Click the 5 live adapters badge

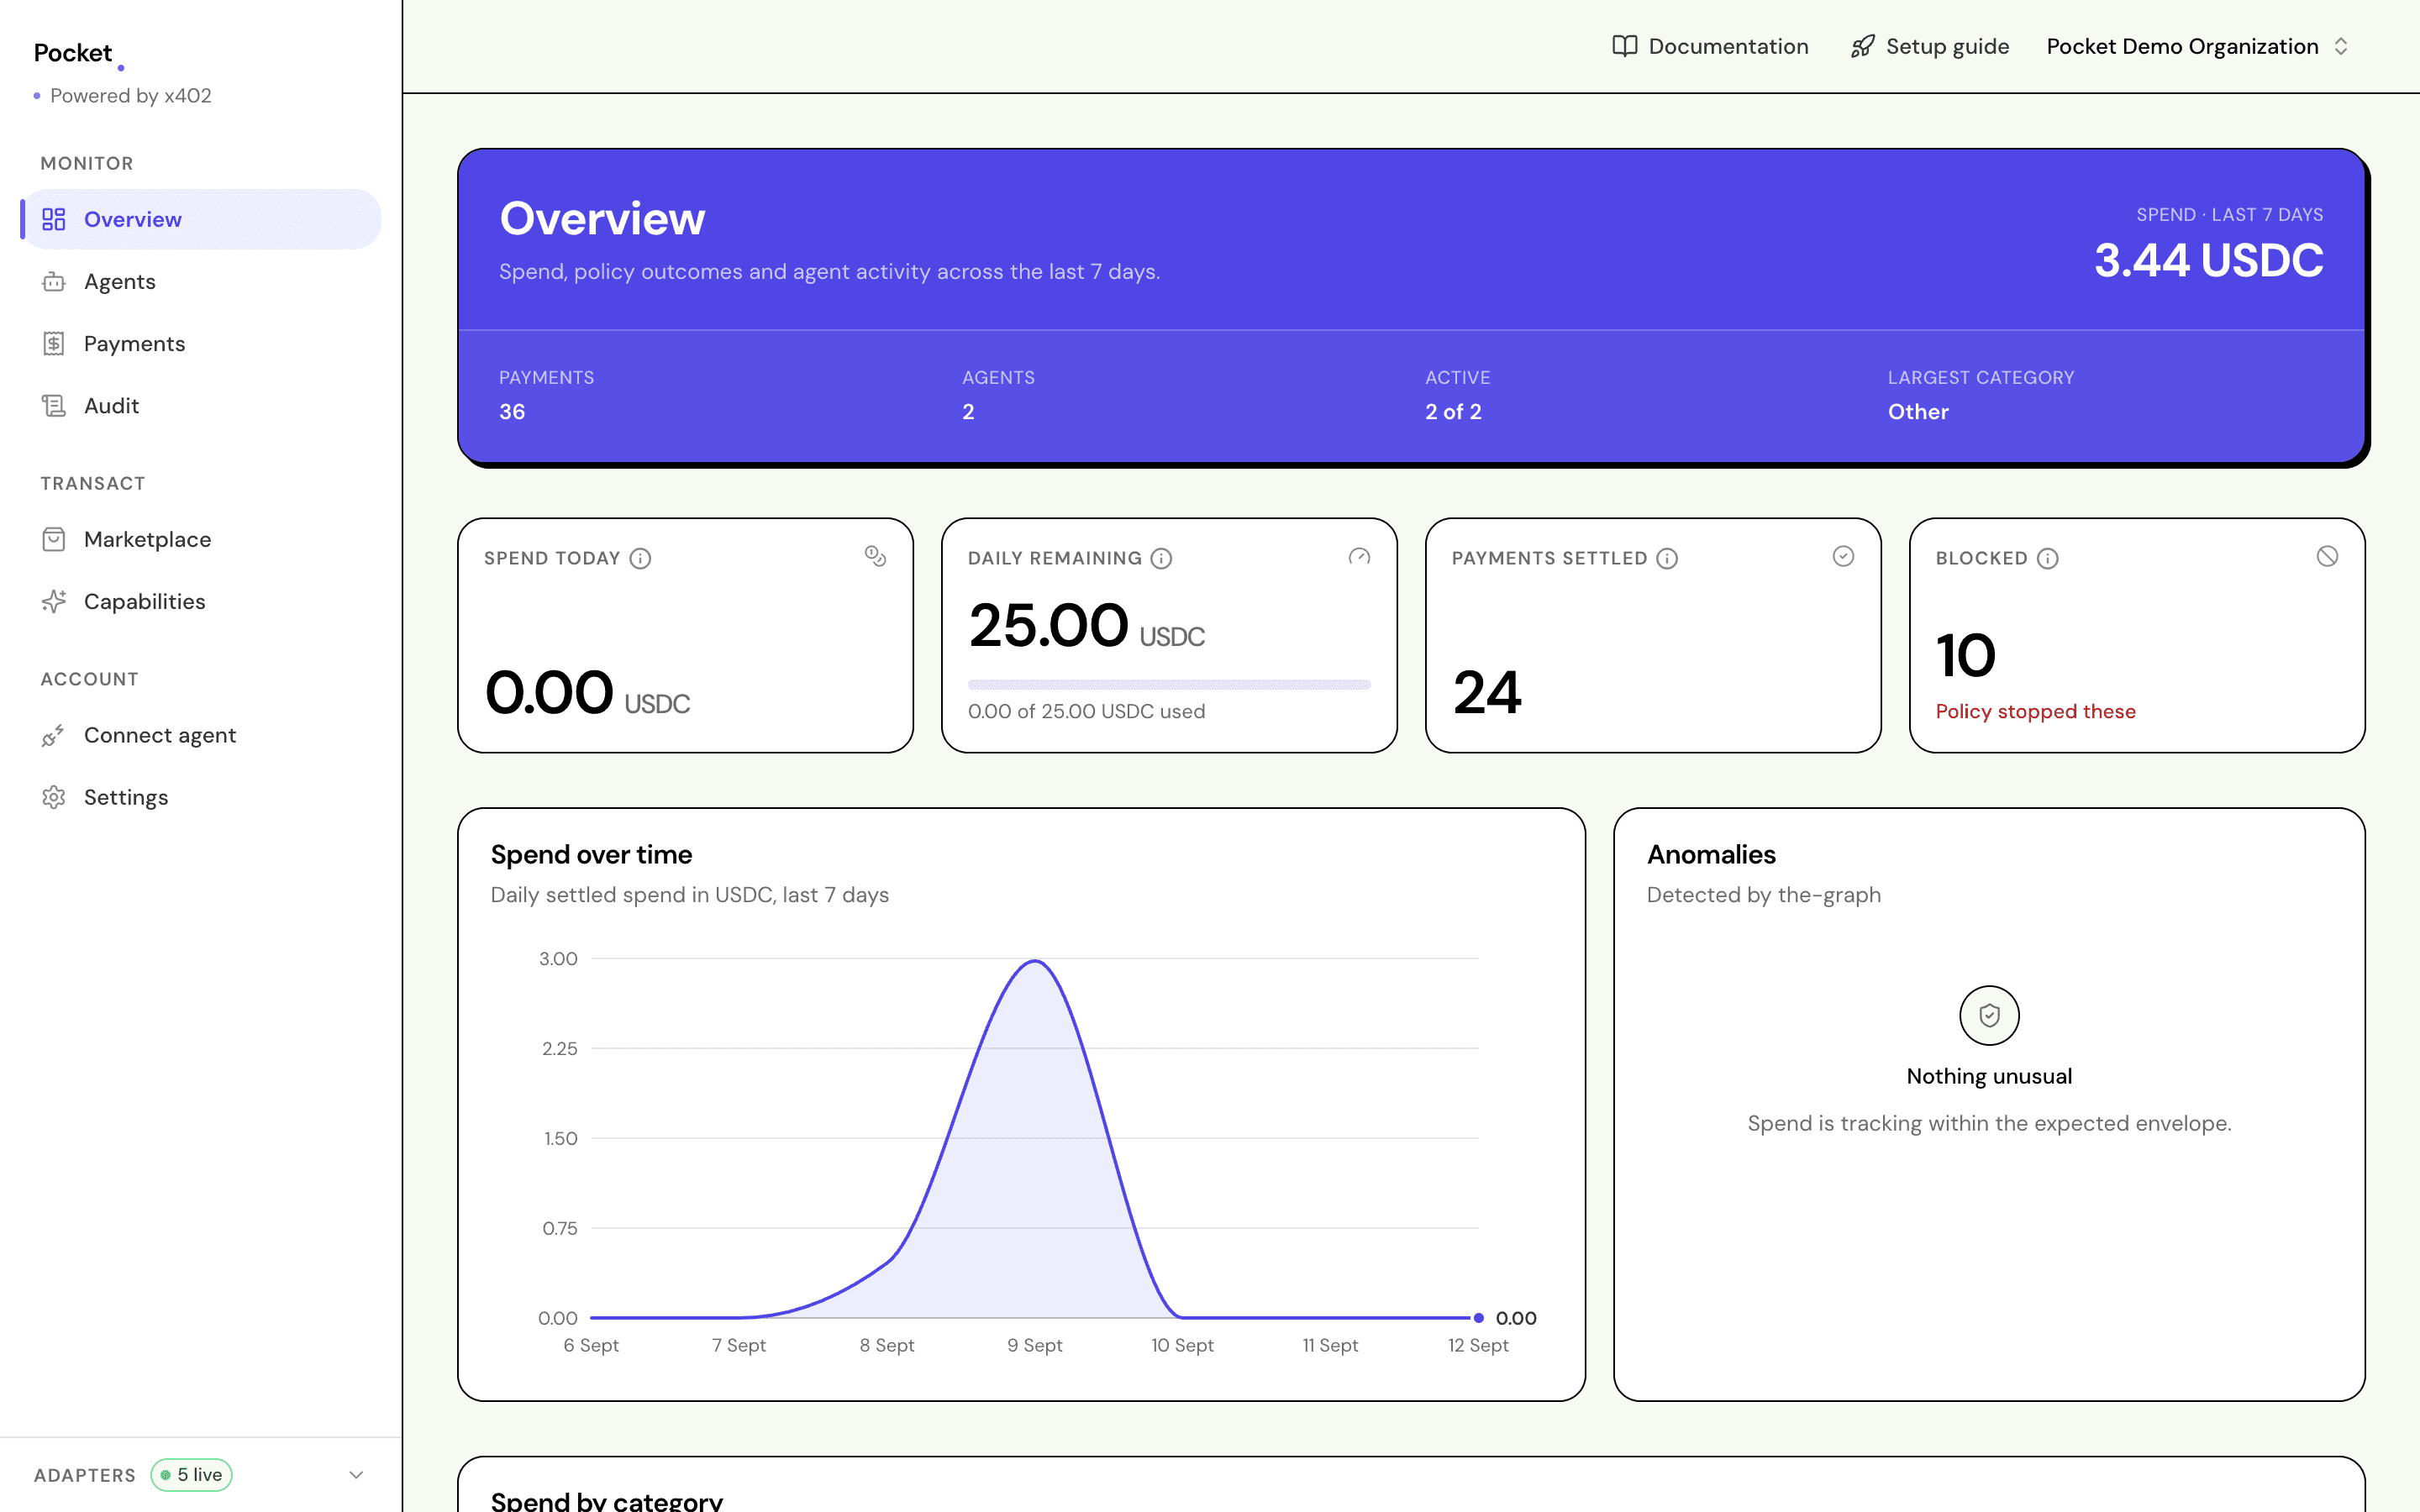tap(191, 1474)
